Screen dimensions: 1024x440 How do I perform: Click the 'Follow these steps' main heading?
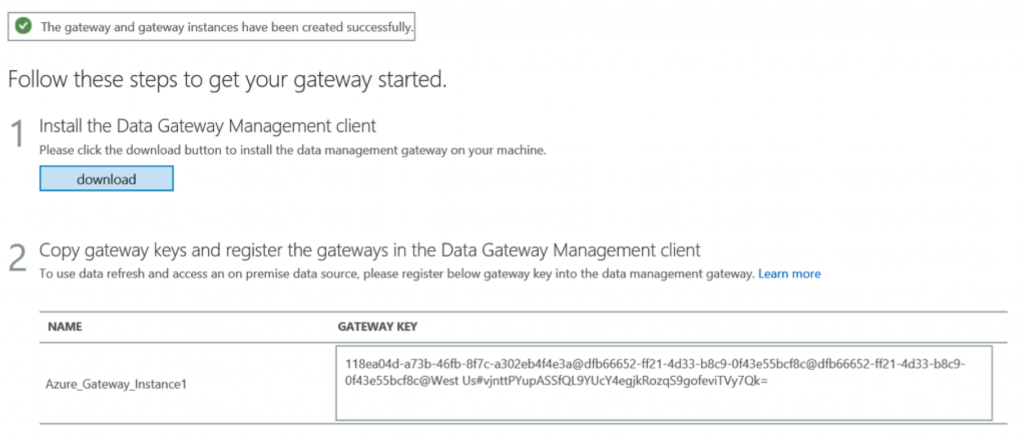[x=226, y=77]
